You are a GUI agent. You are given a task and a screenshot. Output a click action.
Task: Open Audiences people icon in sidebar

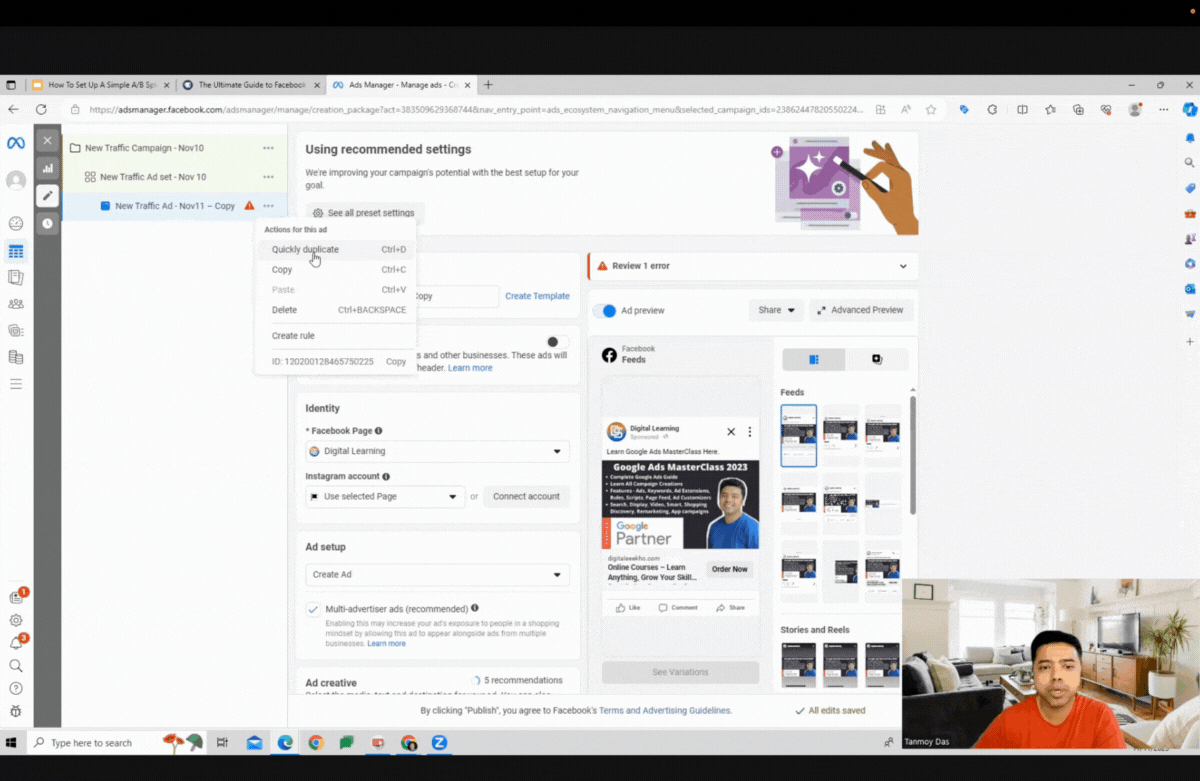16,304
